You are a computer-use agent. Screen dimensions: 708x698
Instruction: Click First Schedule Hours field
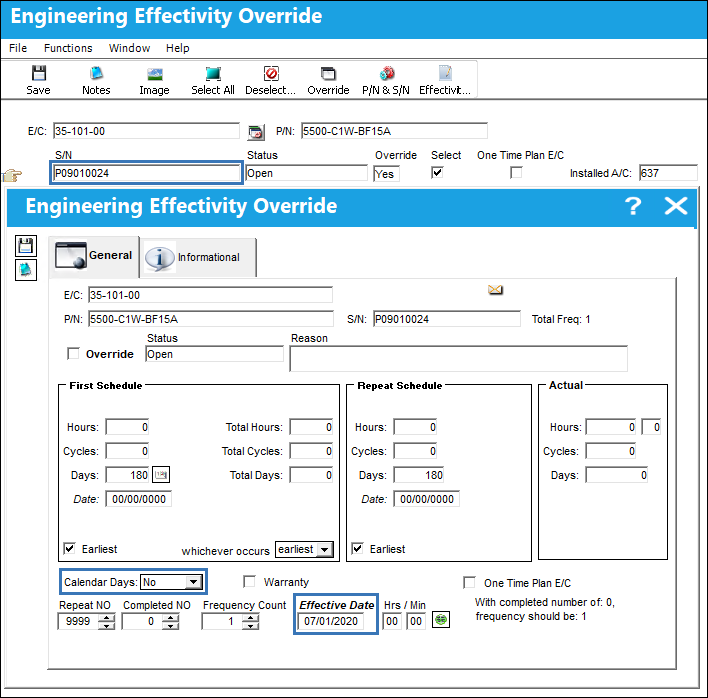click(x=127, y=427)
